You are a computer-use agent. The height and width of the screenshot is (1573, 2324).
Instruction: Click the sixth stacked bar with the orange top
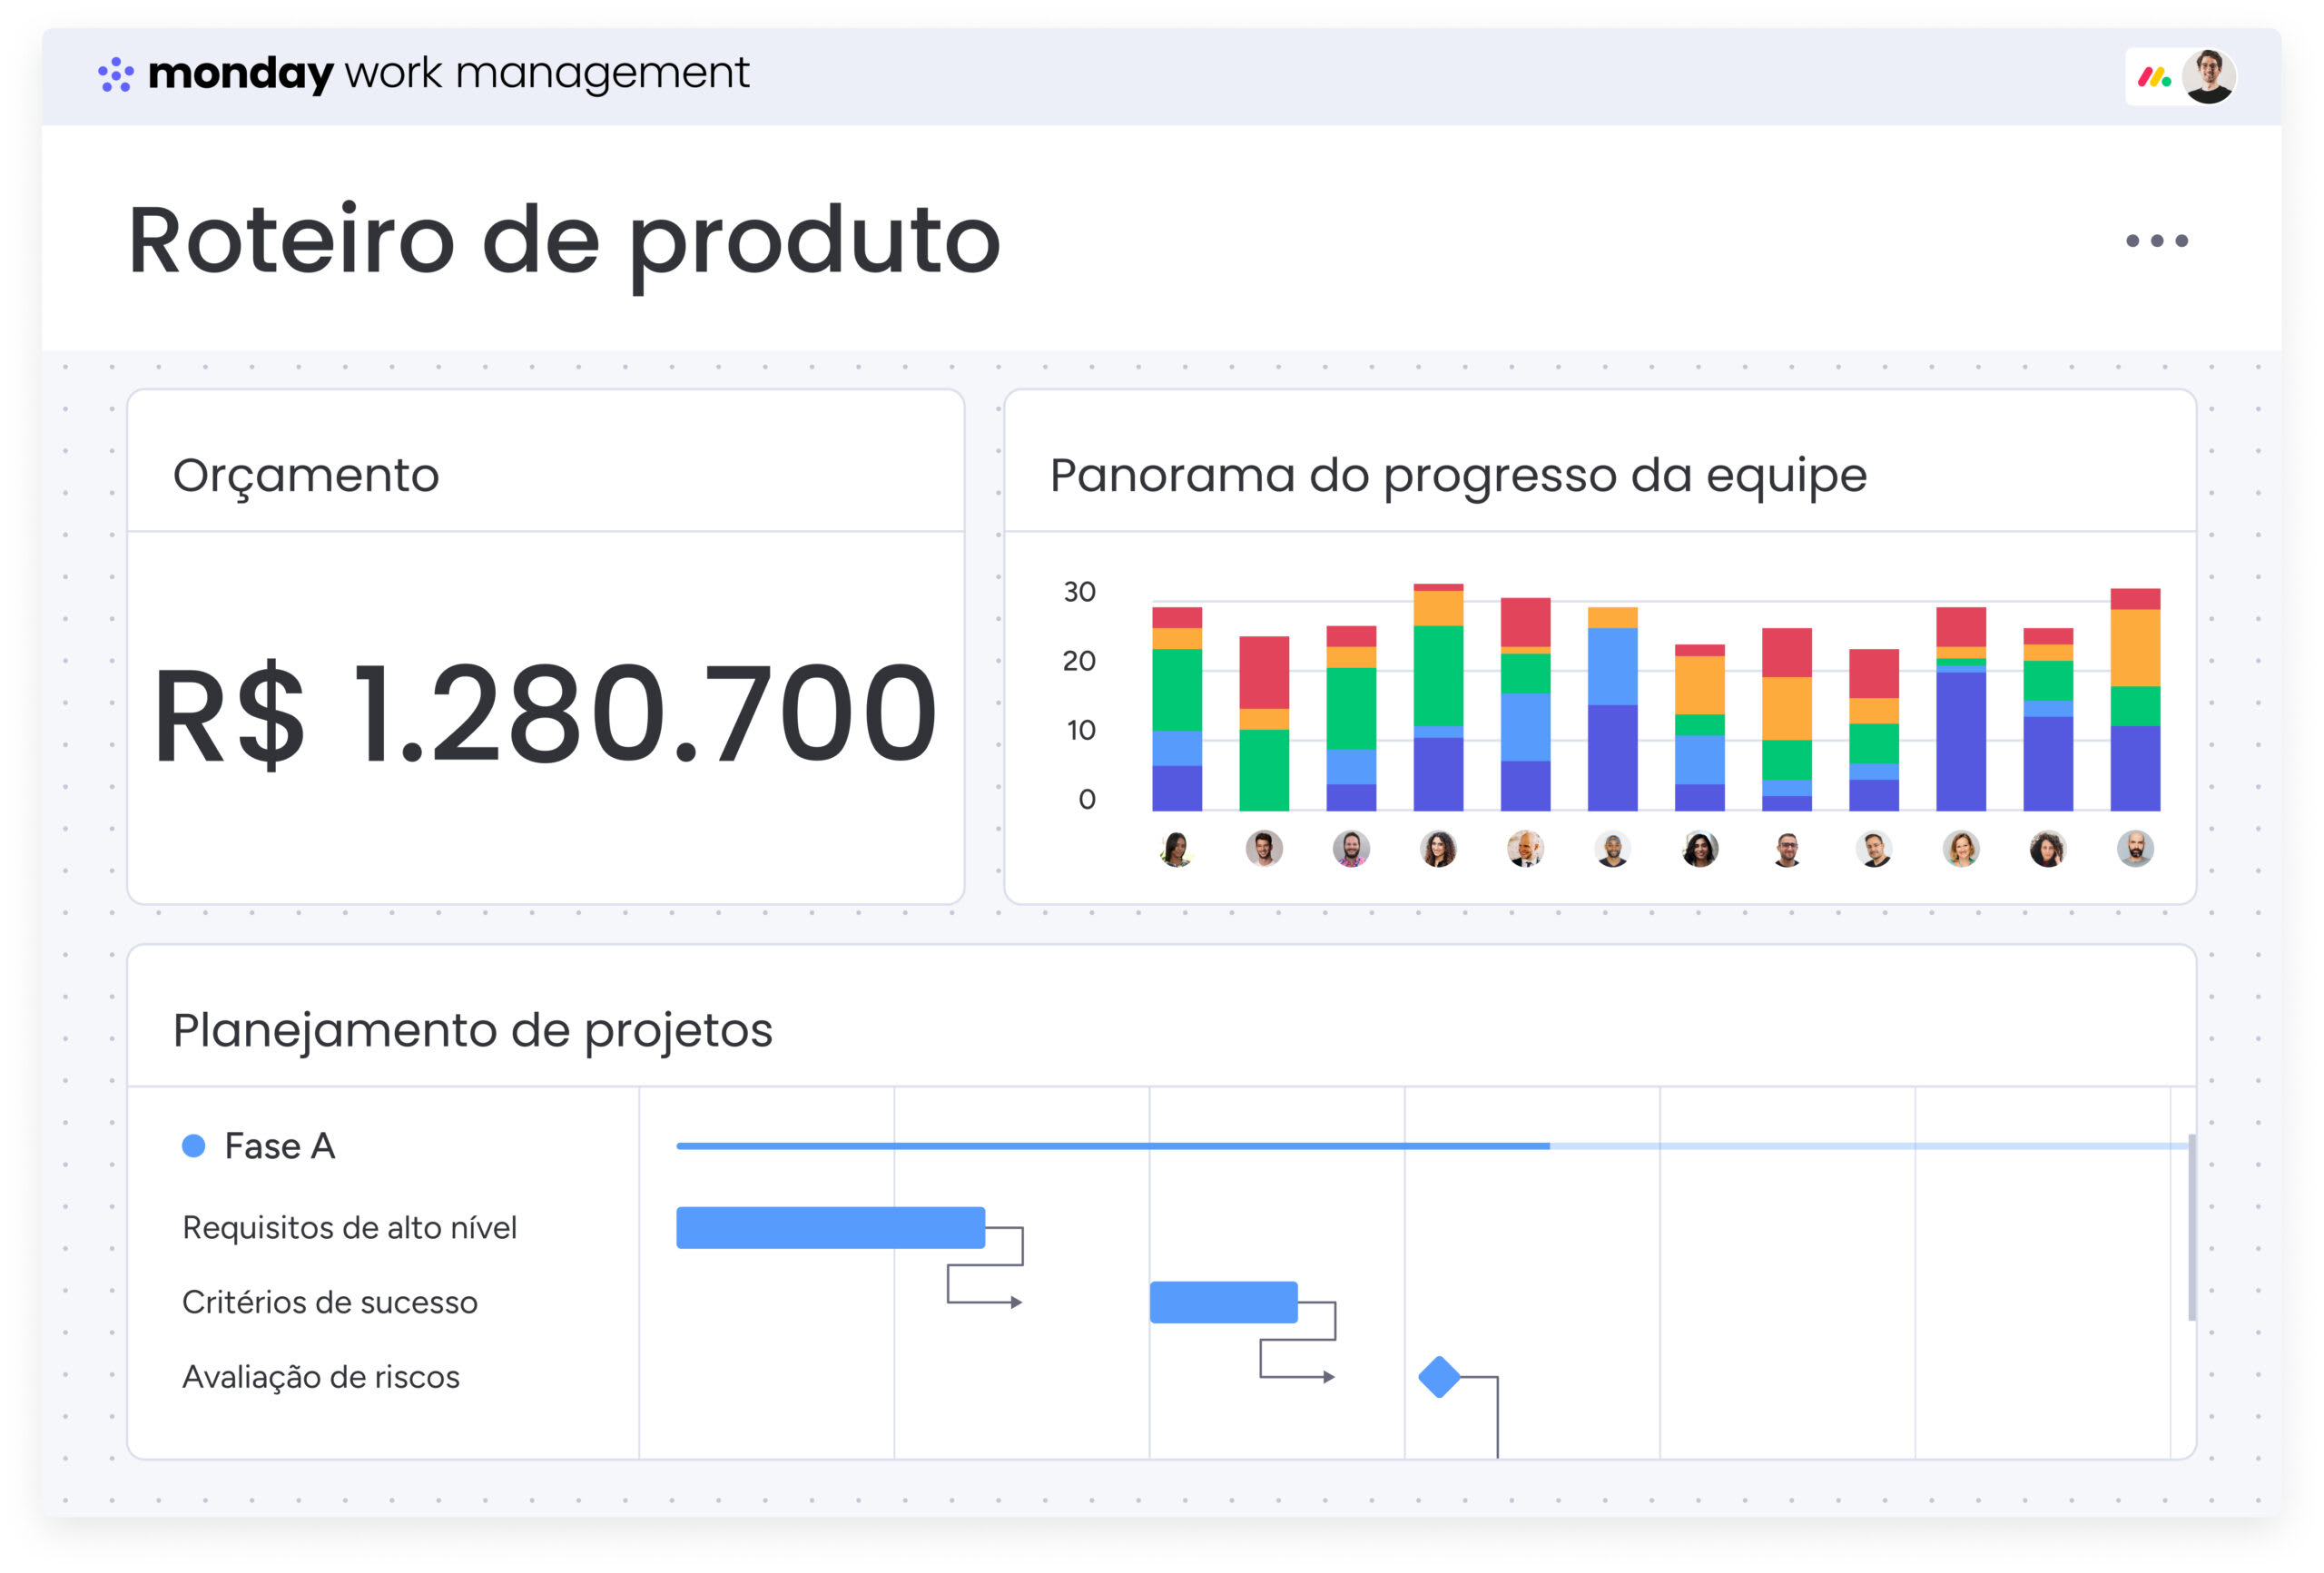pos(1613,709)
